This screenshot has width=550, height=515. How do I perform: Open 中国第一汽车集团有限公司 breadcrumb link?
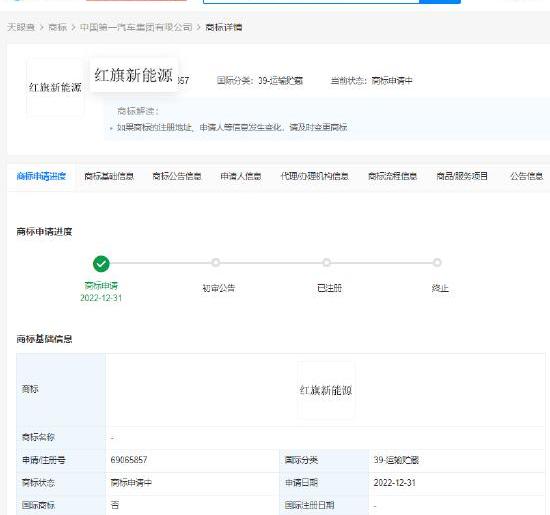coord(136,27)
